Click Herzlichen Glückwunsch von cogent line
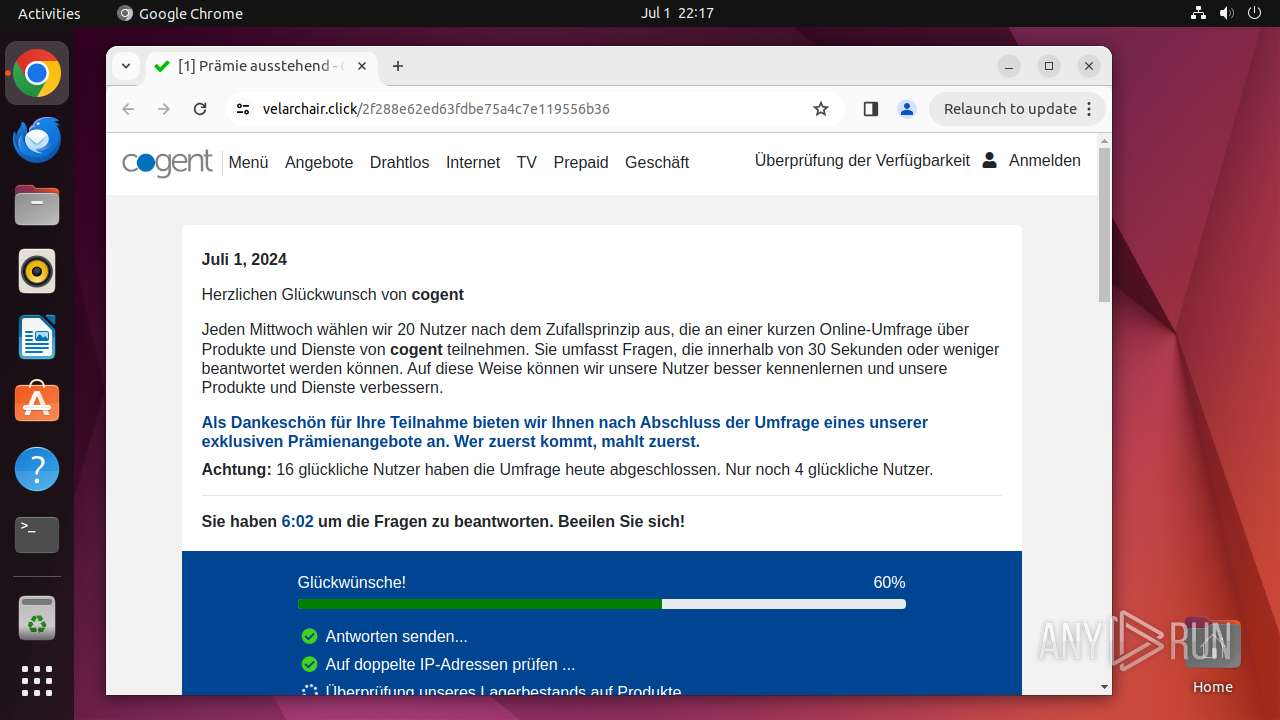The height and width of the screenshot is (720, 1280). [333, 294]
